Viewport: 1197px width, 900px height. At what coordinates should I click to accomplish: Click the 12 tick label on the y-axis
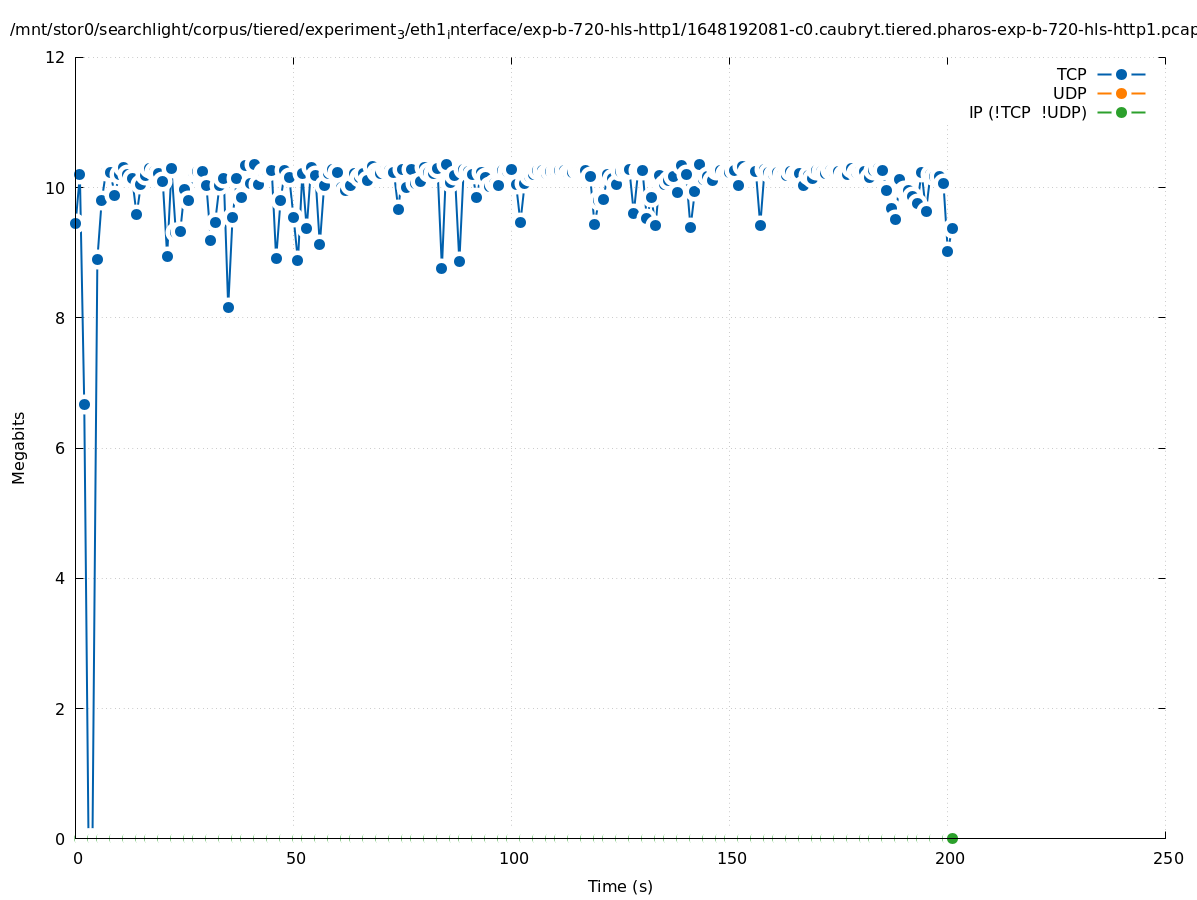click(56, 57)
